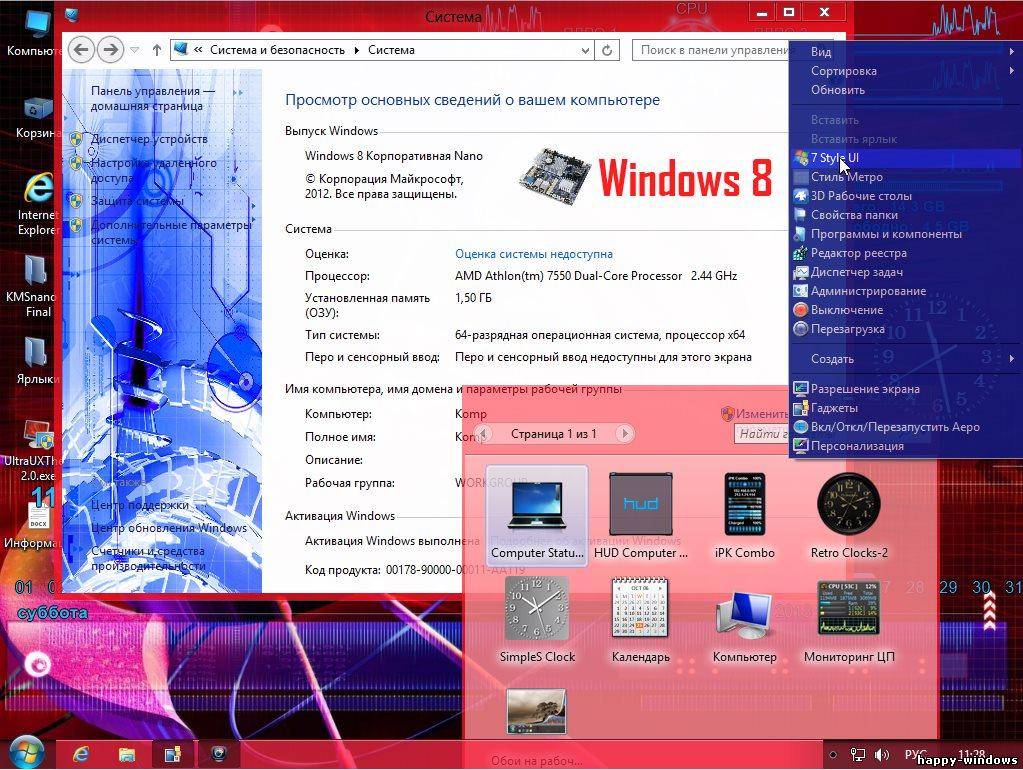This screenshot has width=1023, height=770.
Task: Go to previous page in gadget gallery
Action: [483, 433]
